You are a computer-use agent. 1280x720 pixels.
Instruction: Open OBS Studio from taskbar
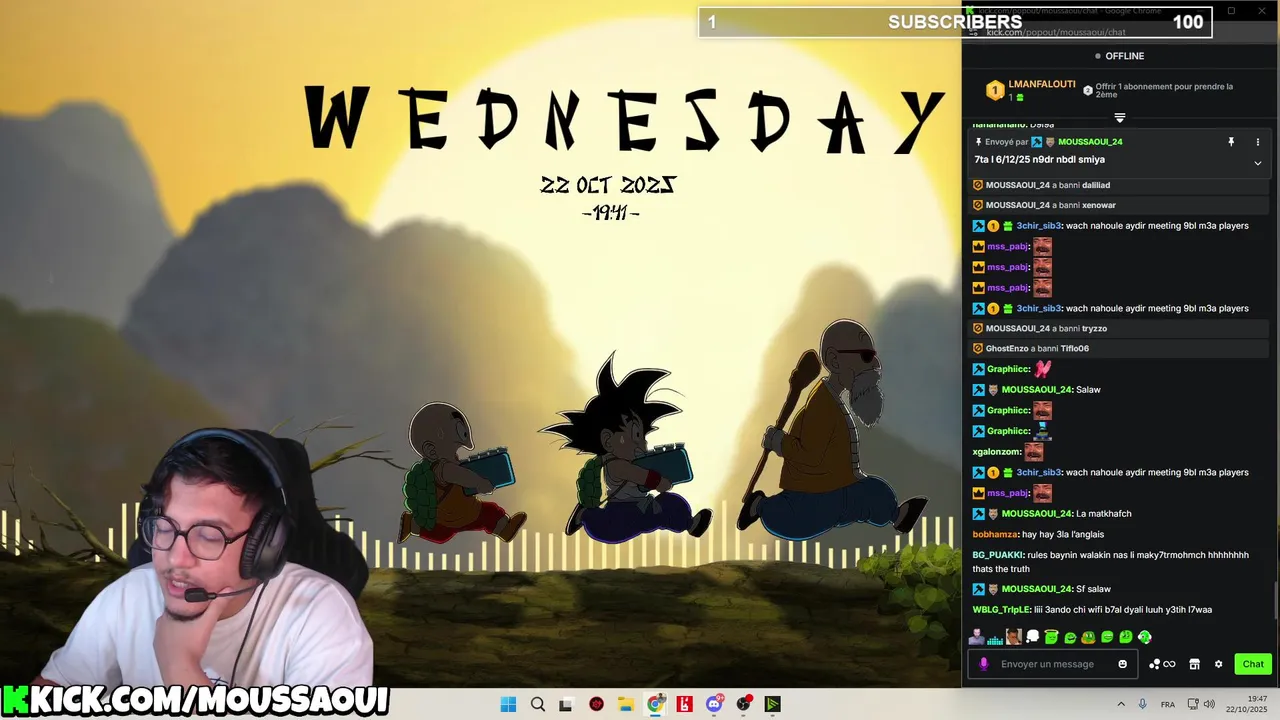(743, 704)
